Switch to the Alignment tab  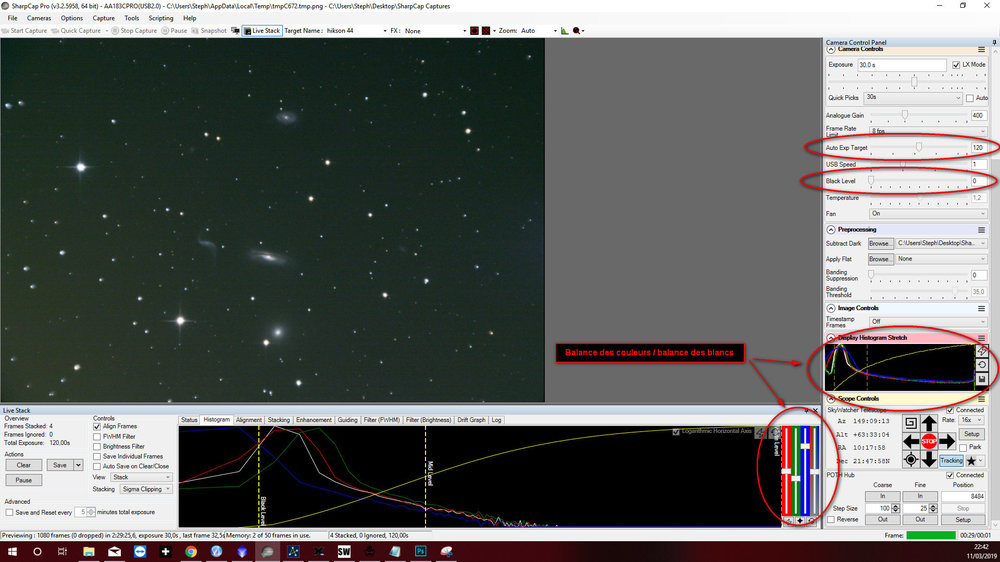pos(248,420)
